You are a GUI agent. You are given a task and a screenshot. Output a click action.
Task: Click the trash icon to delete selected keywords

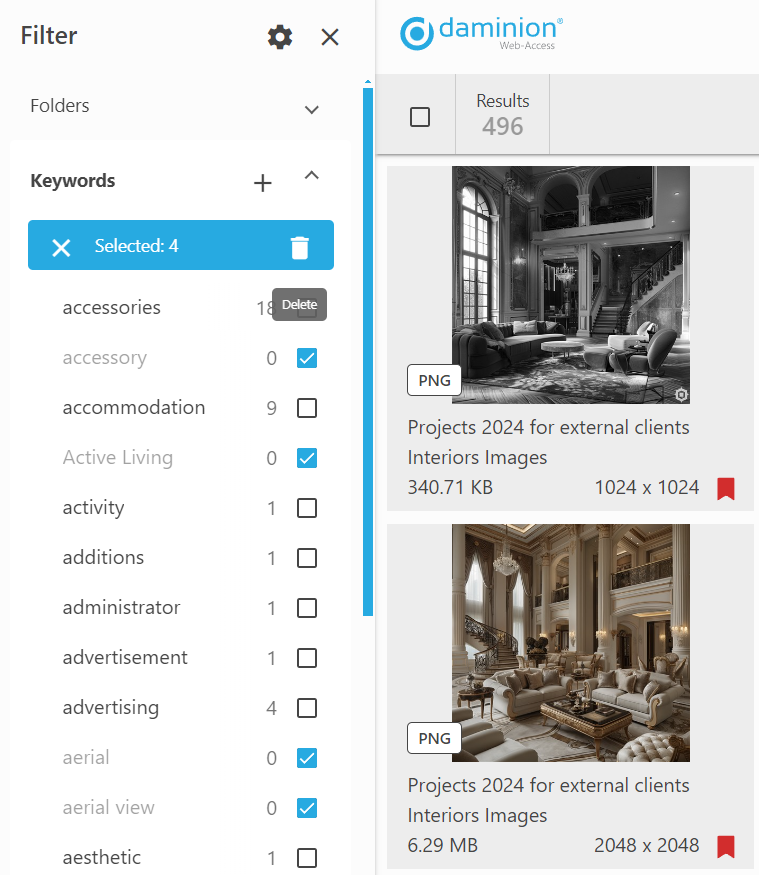299,247
